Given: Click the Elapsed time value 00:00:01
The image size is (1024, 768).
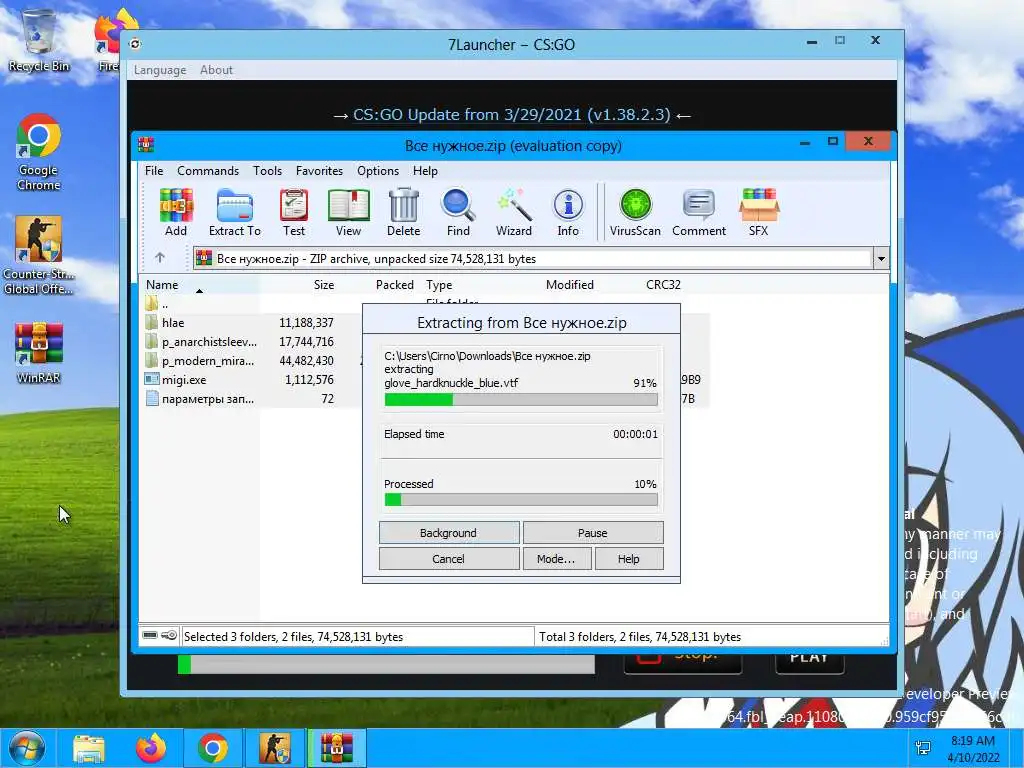Looking at the screenshot, I should point(635,434).
